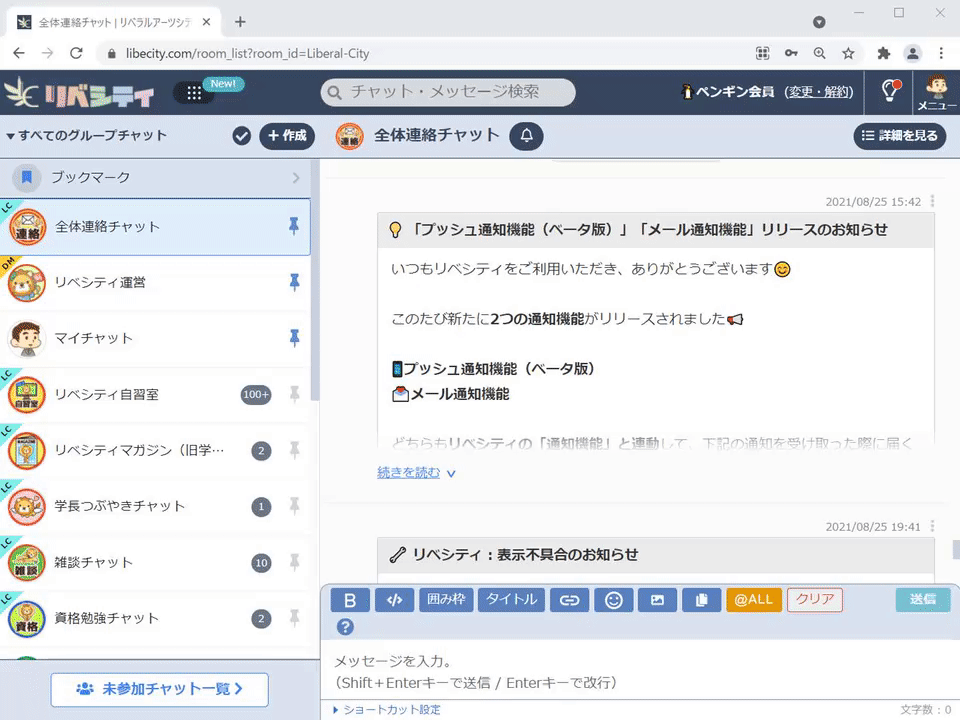Open the Chrome profile avatar icon
The height and width of the screenshot is (720, 960).
(x=912, y=53)
